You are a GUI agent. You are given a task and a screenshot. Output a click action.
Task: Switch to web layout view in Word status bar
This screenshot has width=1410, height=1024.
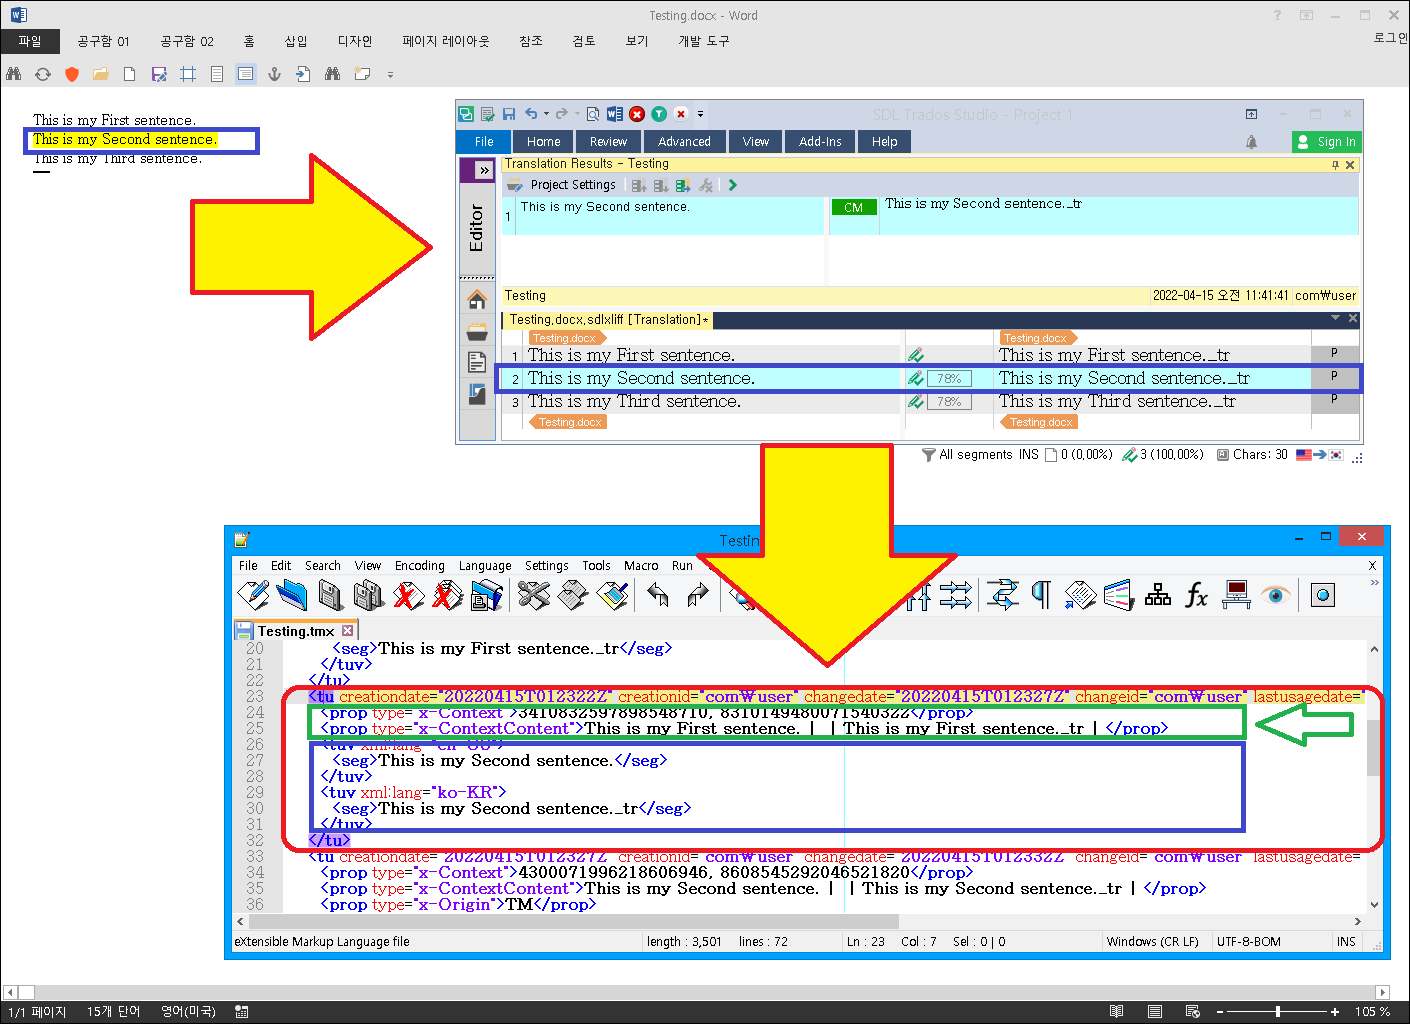[1193, 1012]
